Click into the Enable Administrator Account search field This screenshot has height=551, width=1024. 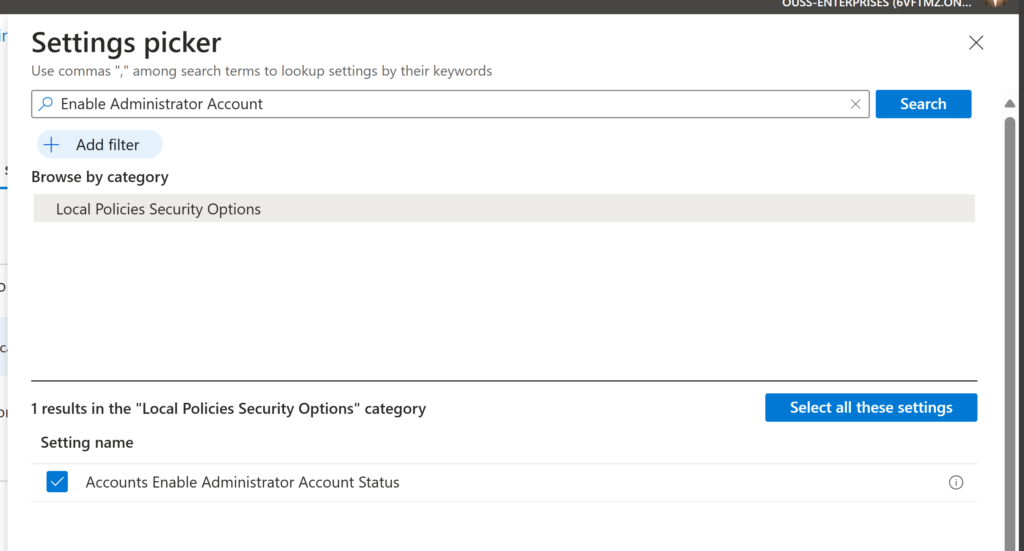450,104
